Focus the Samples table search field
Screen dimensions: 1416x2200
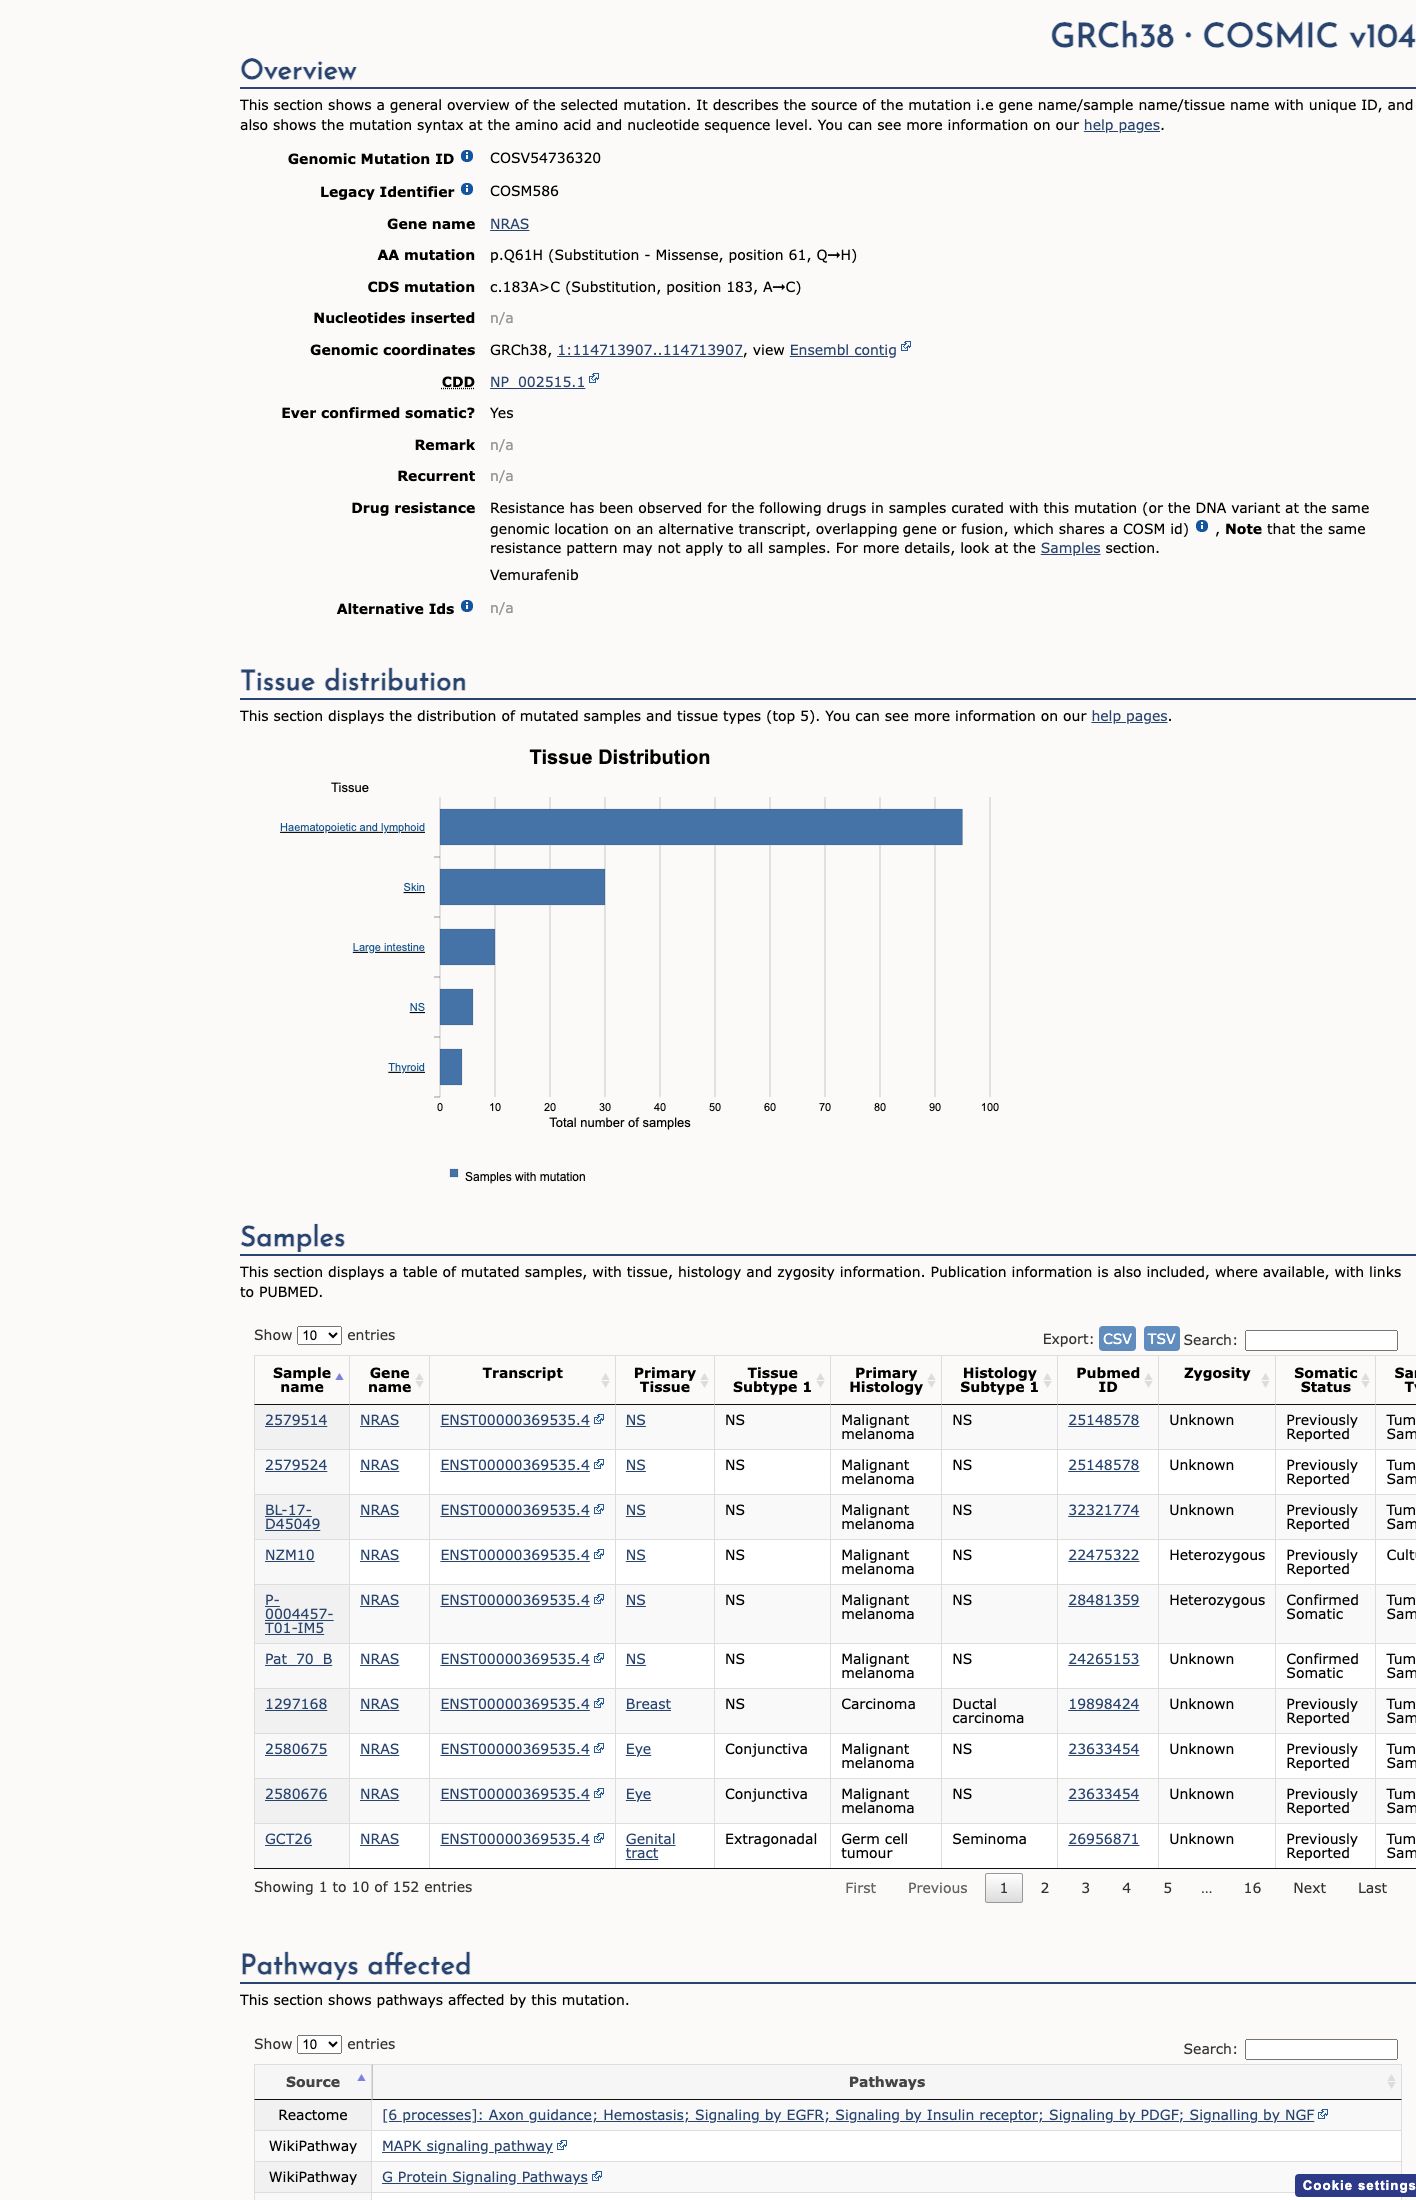[x=1321, y=1340]
